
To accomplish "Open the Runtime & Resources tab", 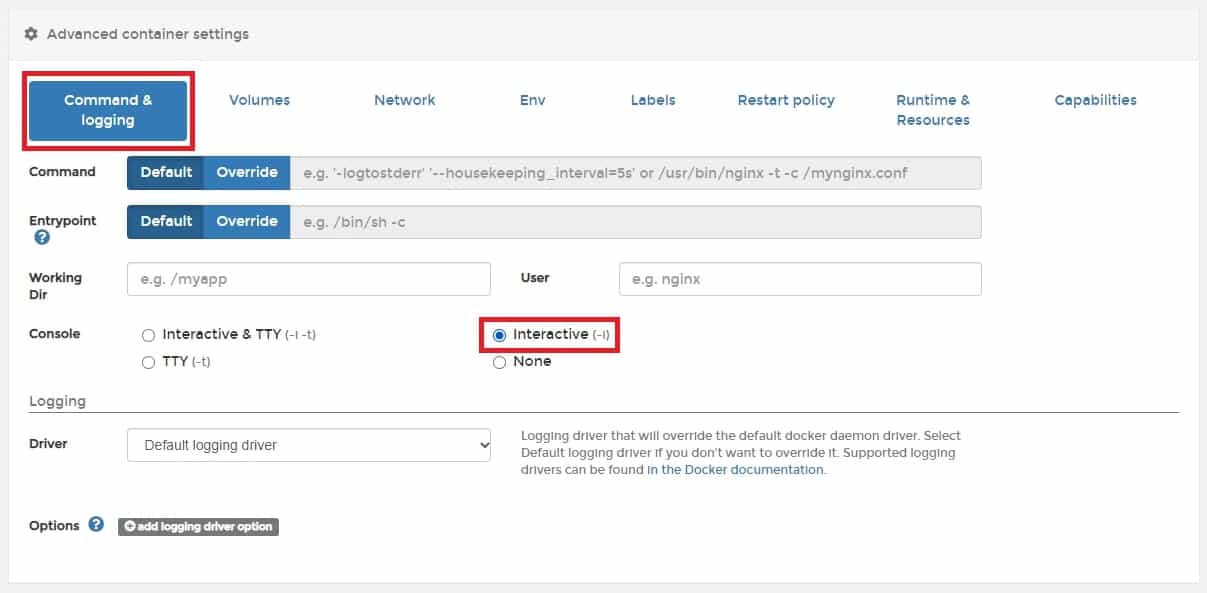I will 932,110.
